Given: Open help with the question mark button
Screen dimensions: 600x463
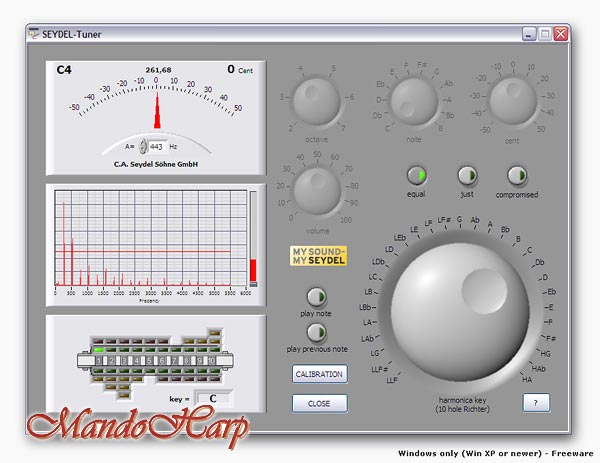Looking at the screenshot, I should pos(536,403).
